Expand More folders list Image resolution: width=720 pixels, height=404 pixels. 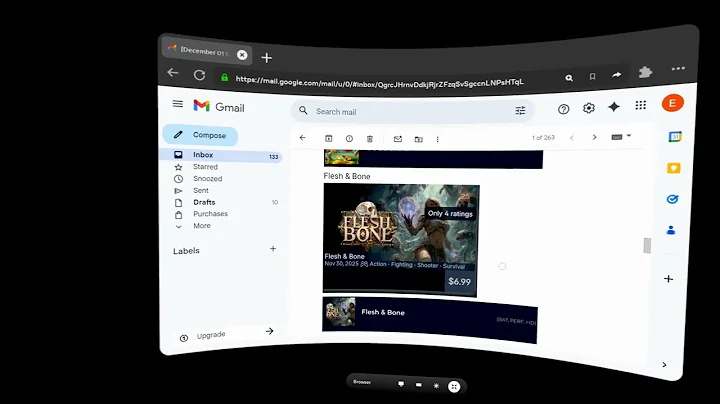tap(202, 226)
